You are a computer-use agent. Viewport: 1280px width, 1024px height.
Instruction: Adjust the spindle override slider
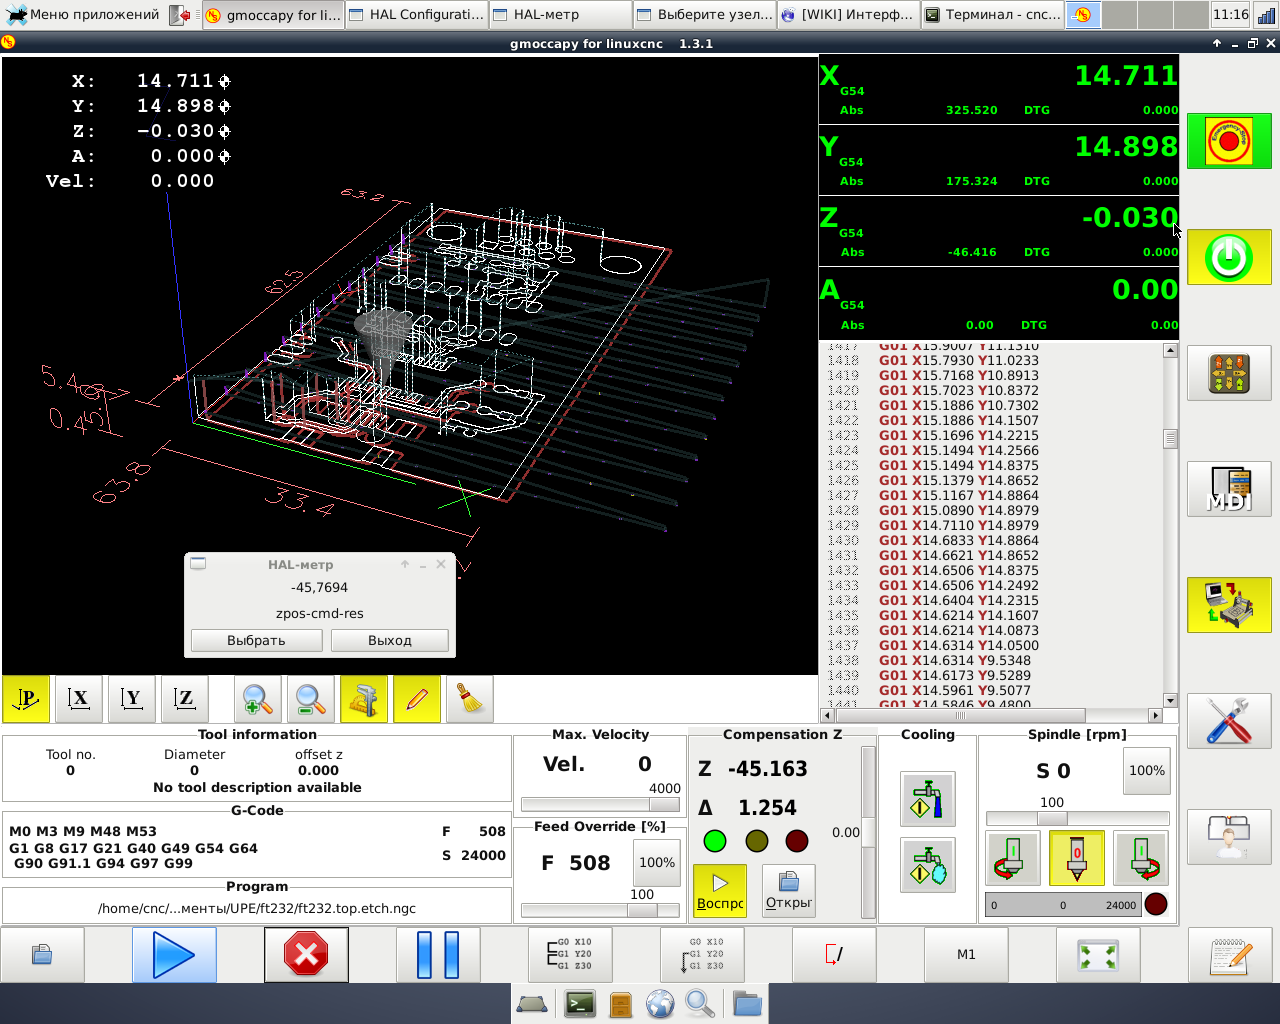click(x=1051, y=818)
